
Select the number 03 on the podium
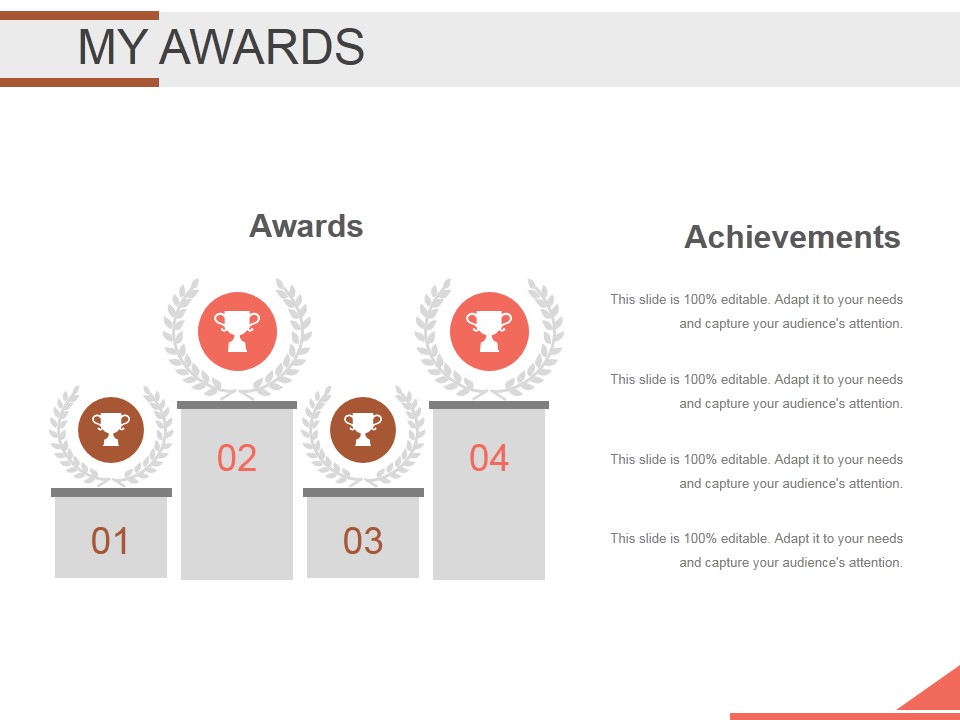pyautogui.click(x=363, y=541)
